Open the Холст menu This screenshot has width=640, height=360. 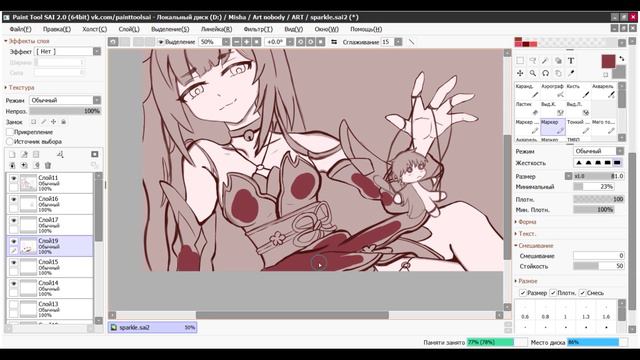(94, 29)
